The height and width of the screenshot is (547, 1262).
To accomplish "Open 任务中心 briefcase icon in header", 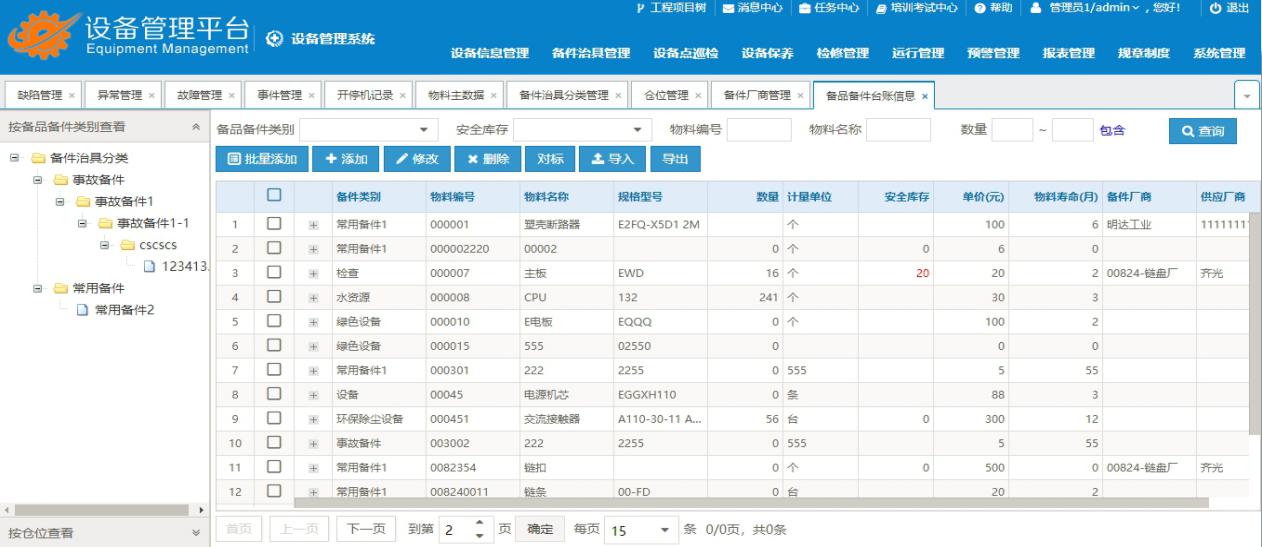I will pyautogui.click(x=805, y=9).
